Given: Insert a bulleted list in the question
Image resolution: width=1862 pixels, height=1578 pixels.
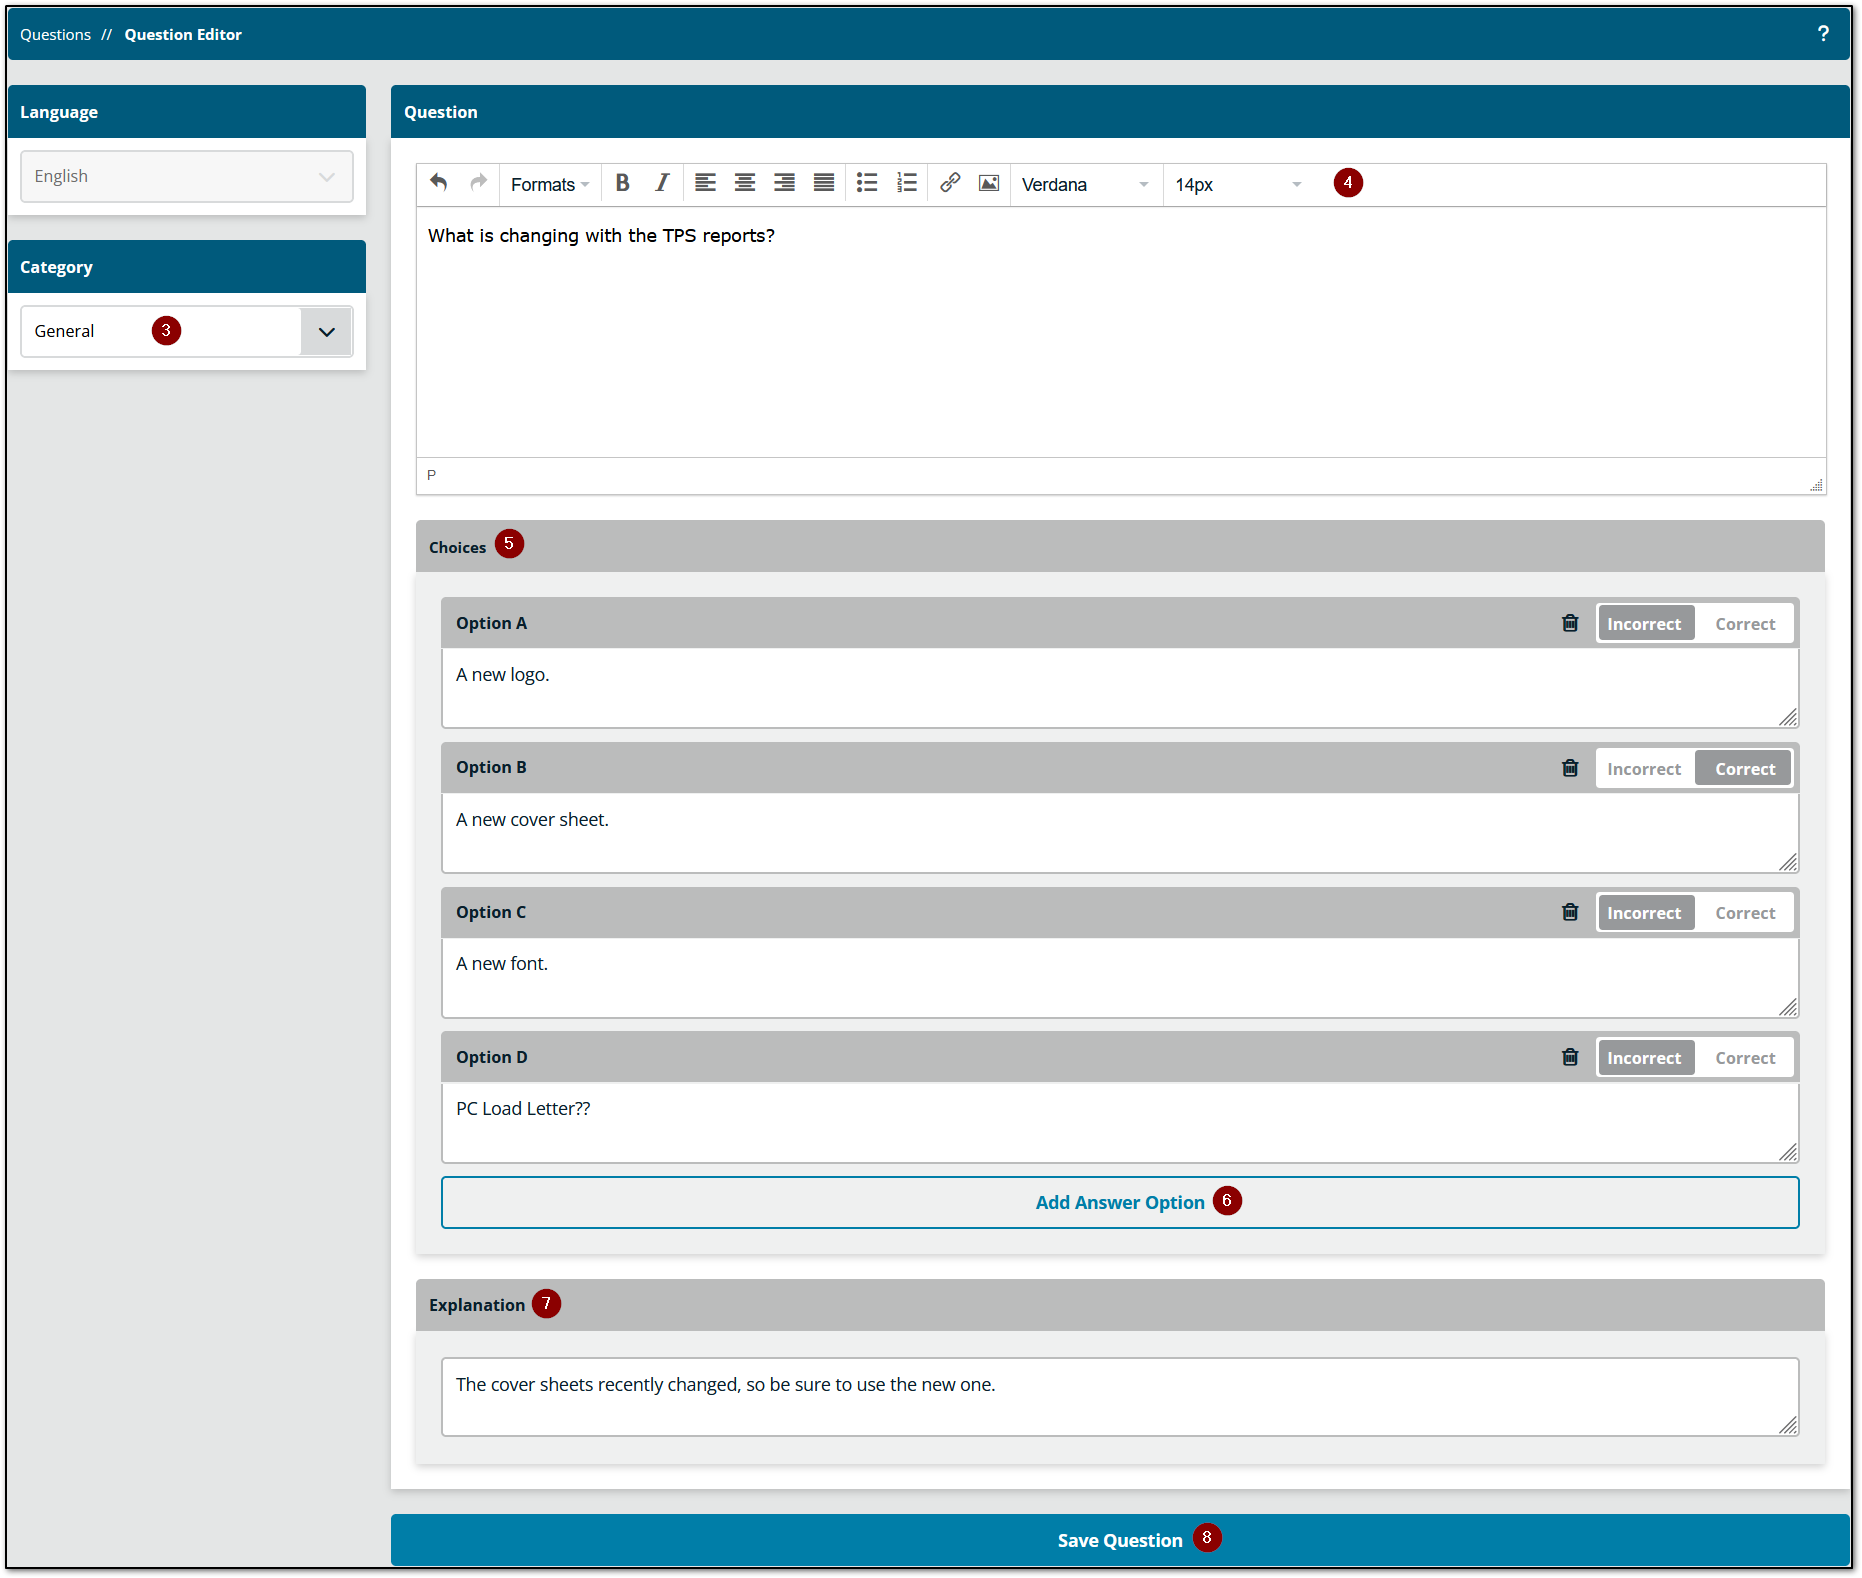Looking at the screenshot, I should (x=866, y=183).
